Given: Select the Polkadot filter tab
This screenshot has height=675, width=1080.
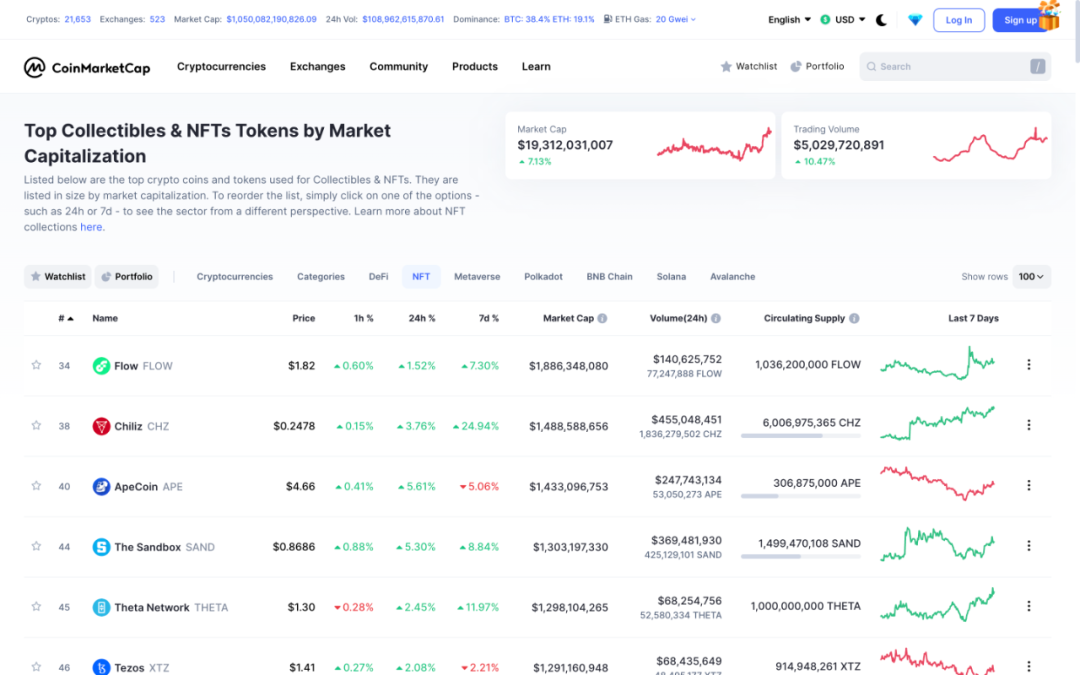Looking at the screenshot, I should [x=543, y=277].
